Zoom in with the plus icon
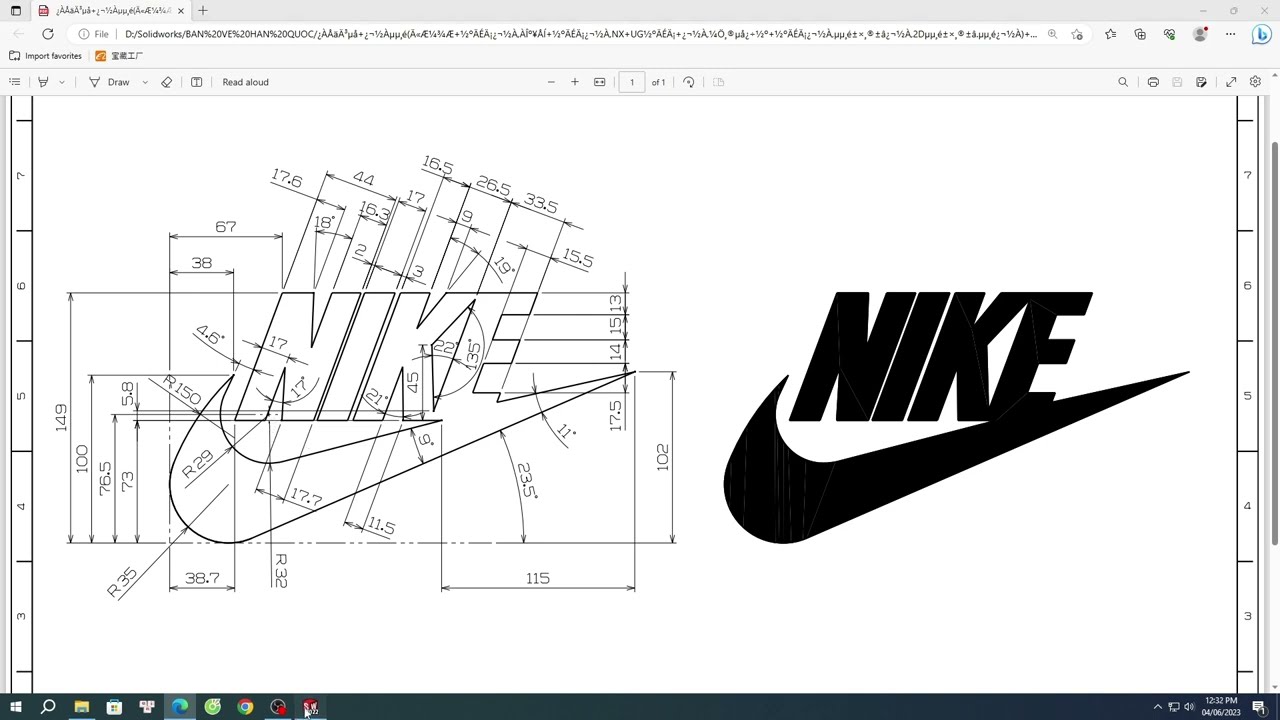Screen dimensions: 1280x720 point(575,82)
